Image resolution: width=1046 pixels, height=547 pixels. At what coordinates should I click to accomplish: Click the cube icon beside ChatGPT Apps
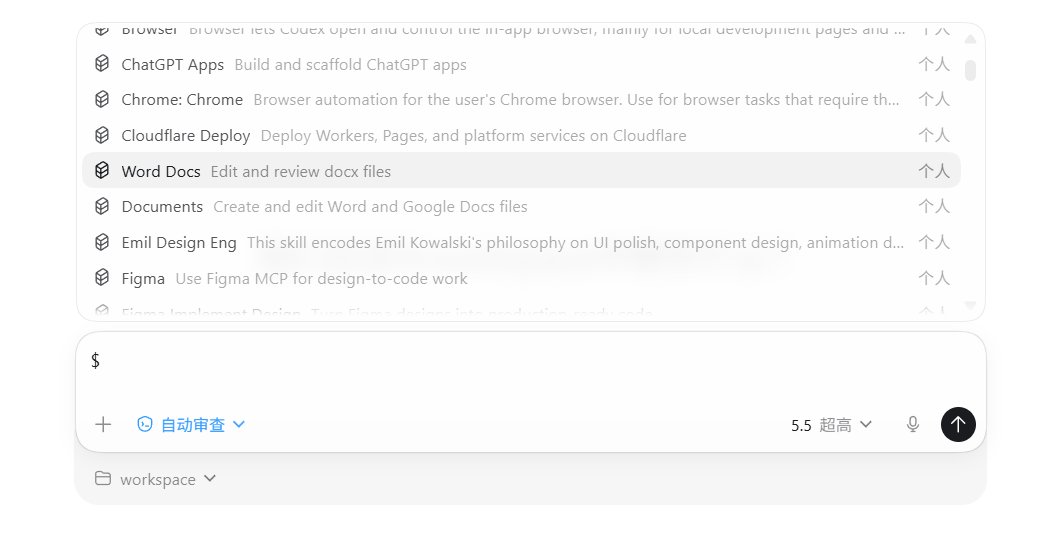click(x=101, y=64)
